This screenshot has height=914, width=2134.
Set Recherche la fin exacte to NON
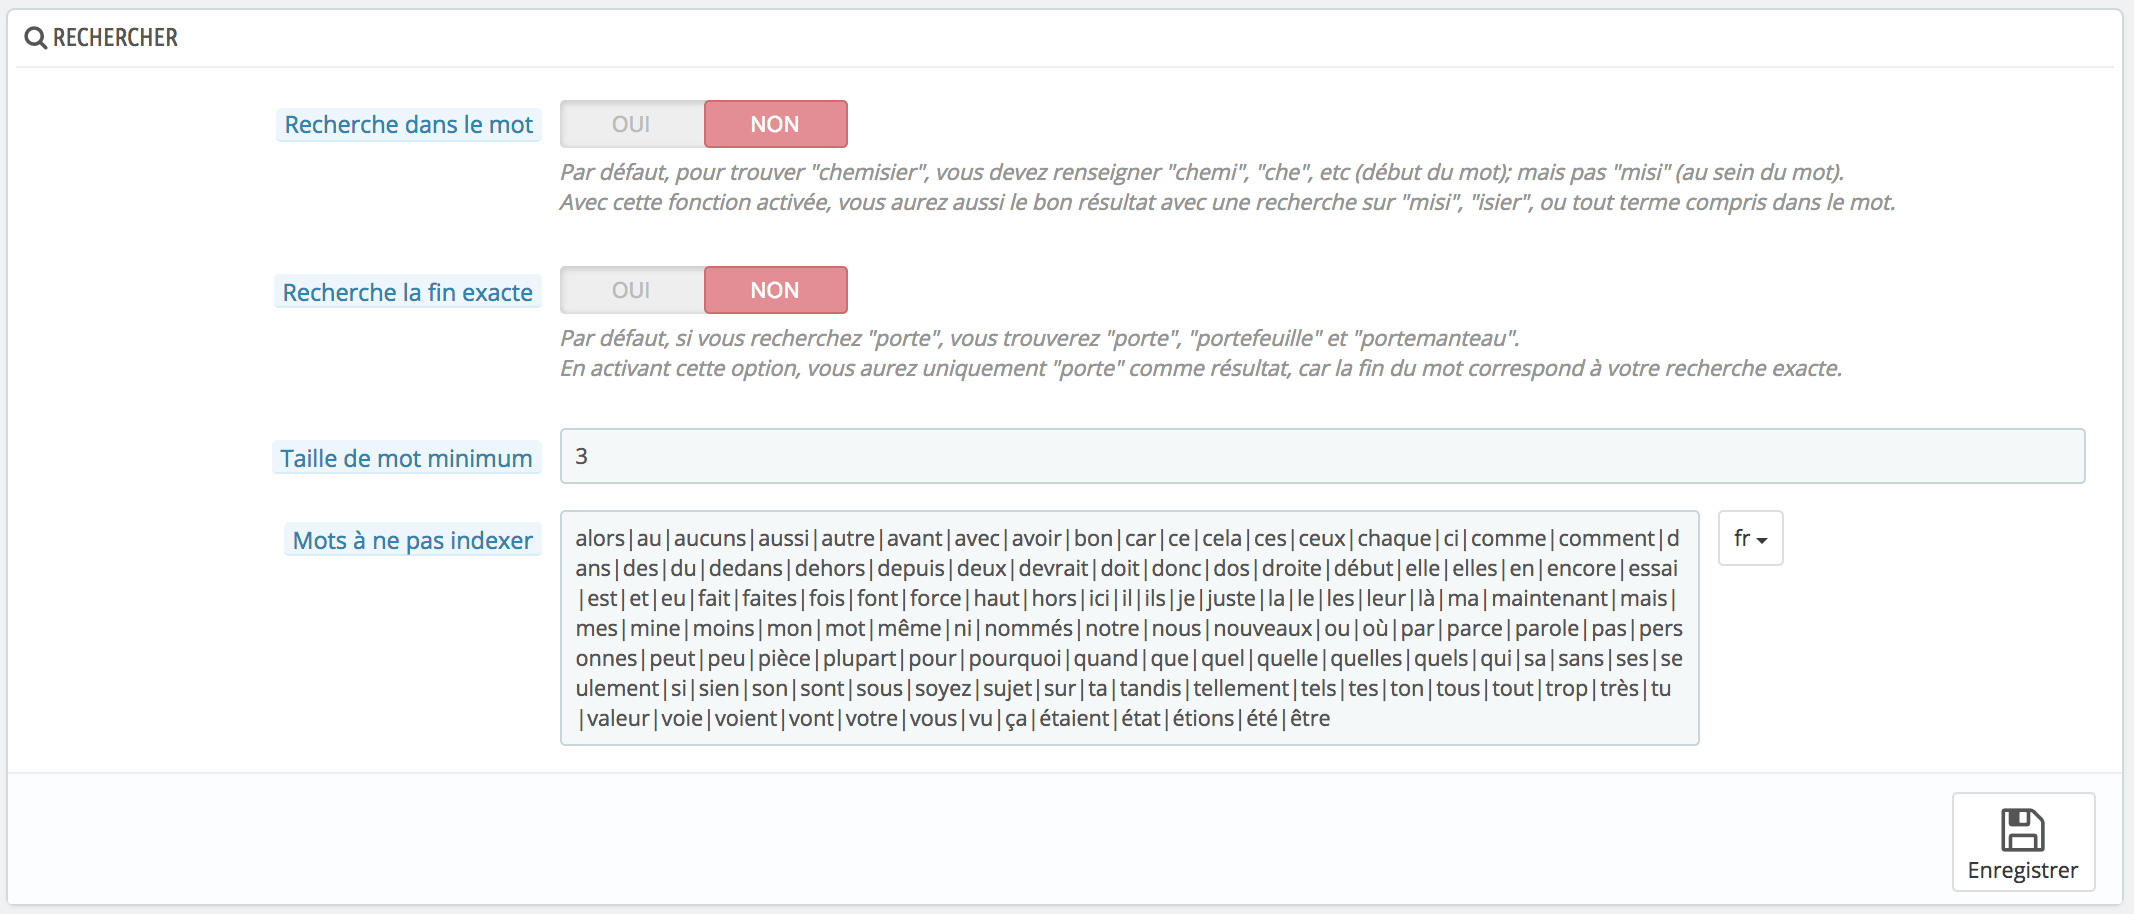775,290
